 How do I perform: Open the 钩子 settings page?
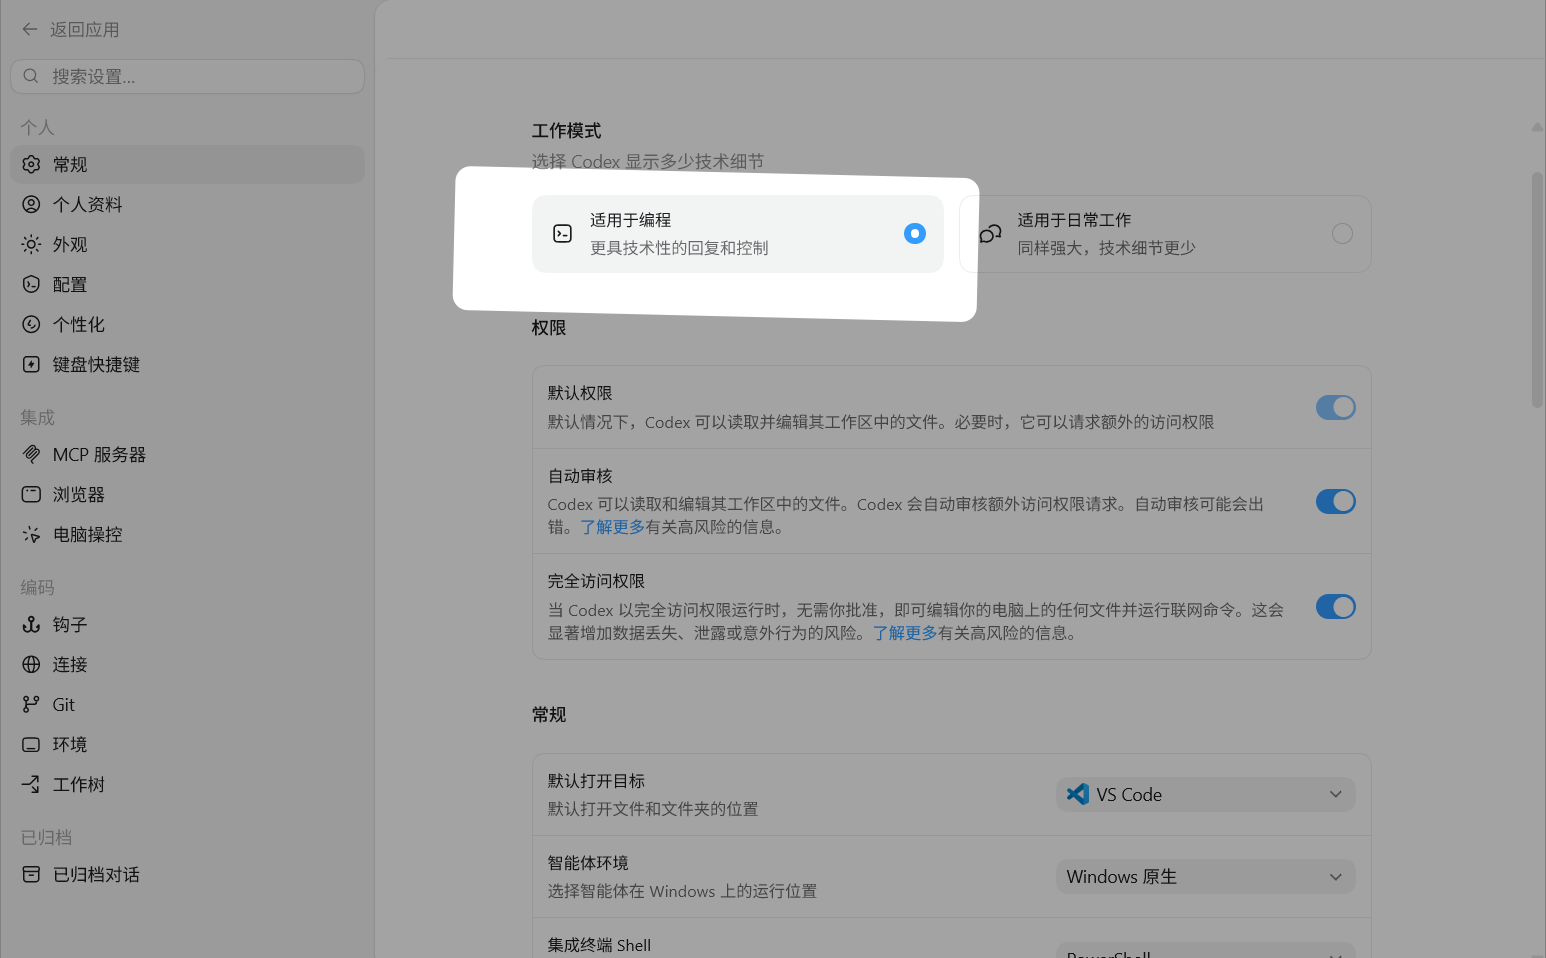click(x=187, y=624)
